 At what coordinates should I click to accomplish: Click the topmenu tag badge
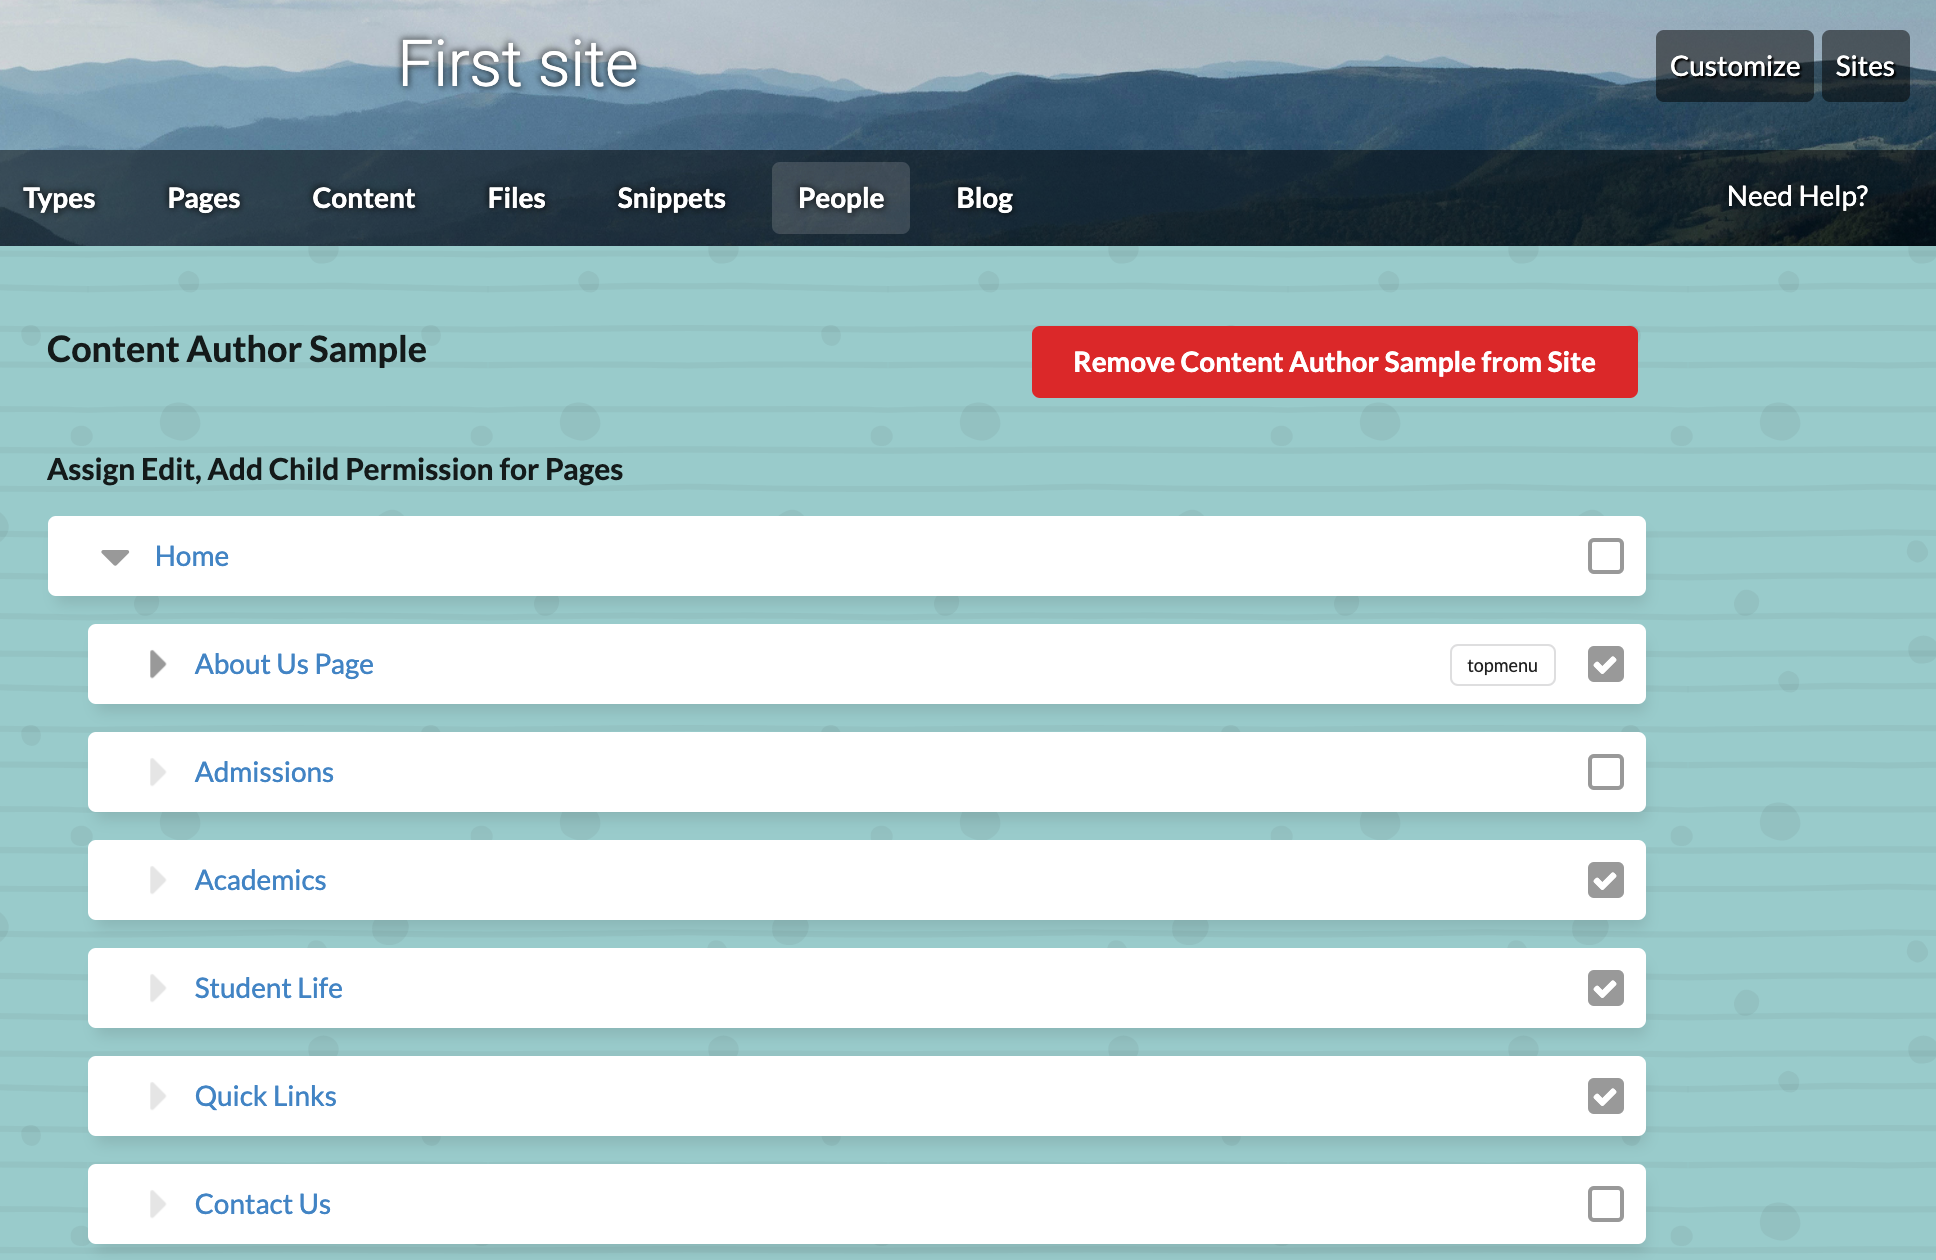(x=1502, y=665)
